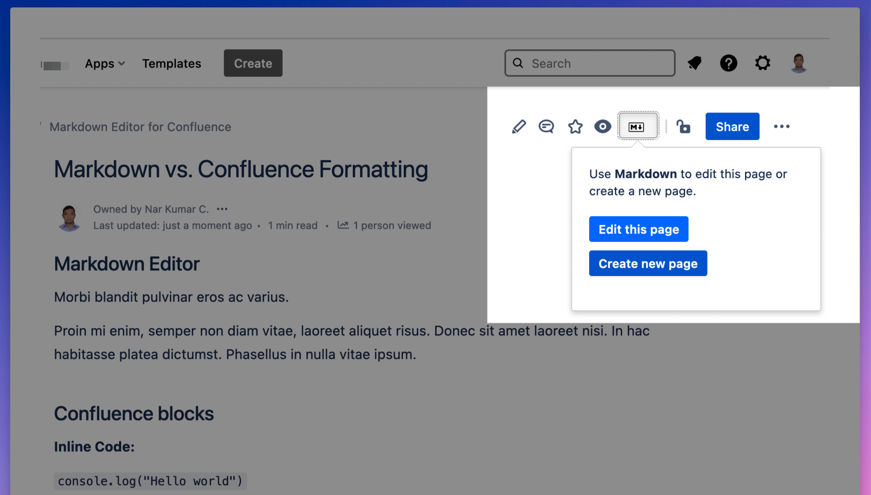The width and height of the screenshot is (871, 495).
Task: Select Create new page in Markdown popup
Action: pos(648,263)
